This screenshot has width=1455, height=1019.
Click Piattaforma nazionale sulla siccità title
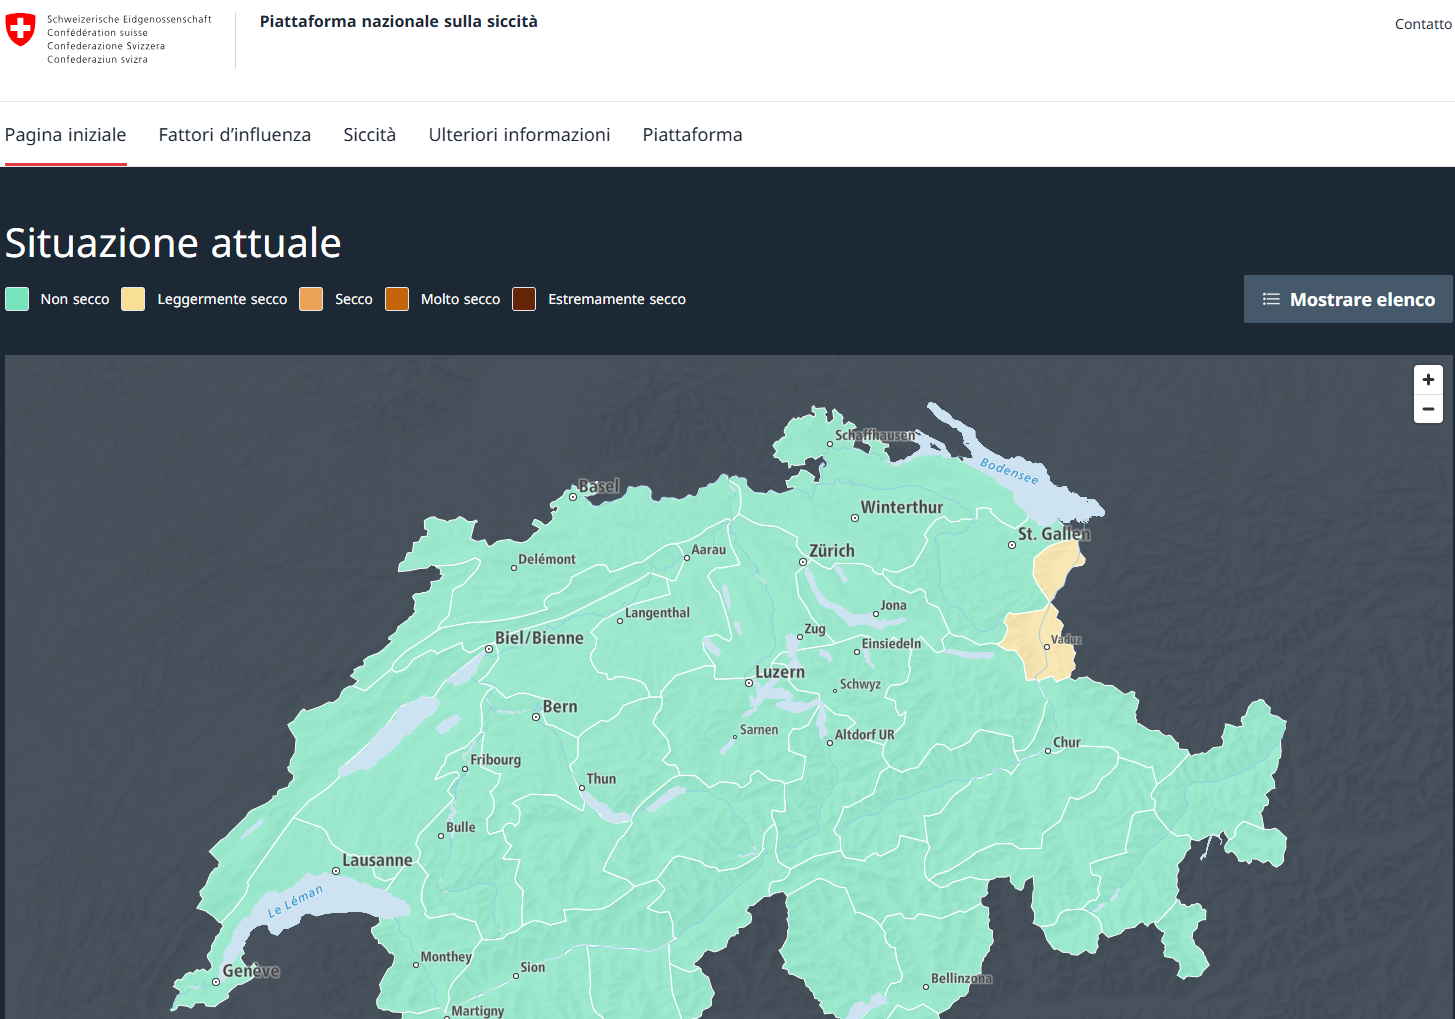pos(398,22)
